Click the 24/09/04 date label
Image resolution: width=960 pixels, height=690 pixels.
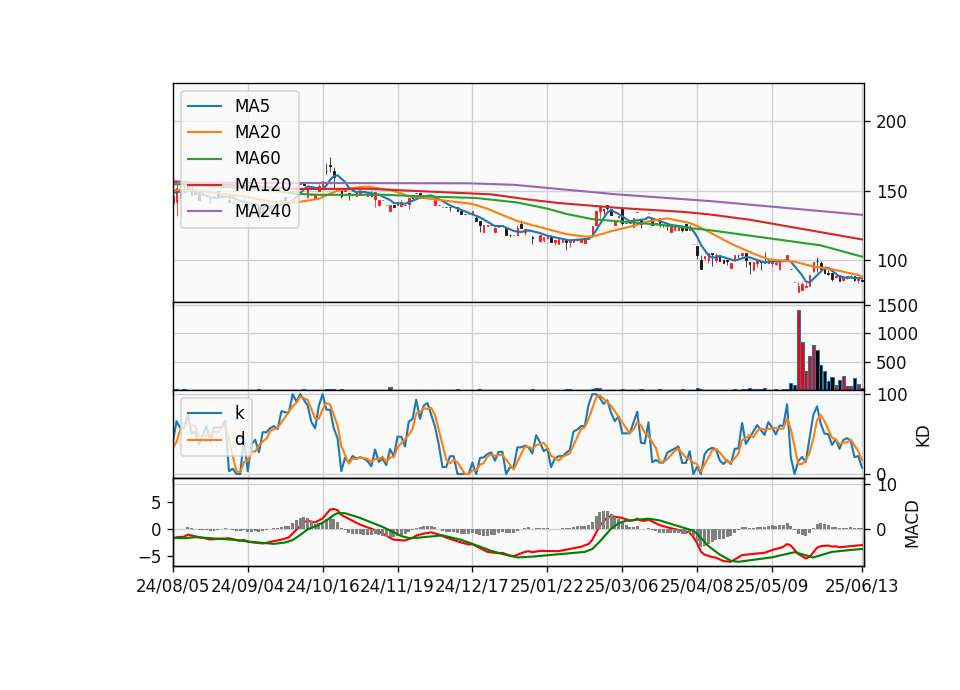coord(248,586)
